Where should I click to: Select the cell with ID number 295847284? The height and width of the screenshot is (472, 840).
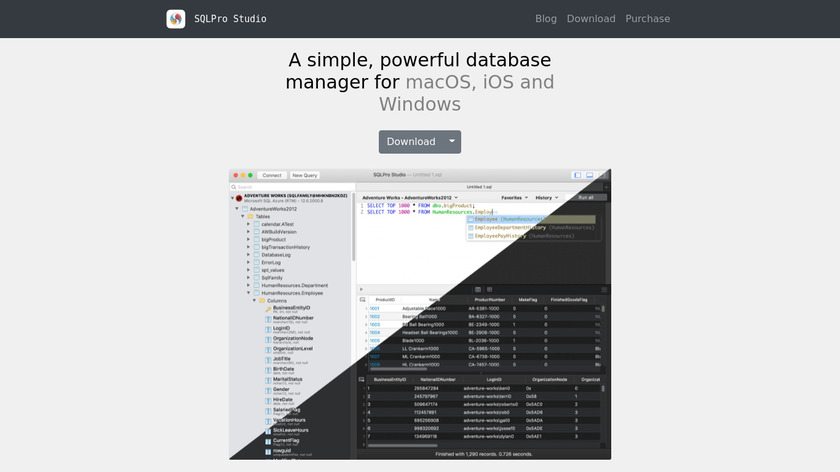click(x=426, y=388)
